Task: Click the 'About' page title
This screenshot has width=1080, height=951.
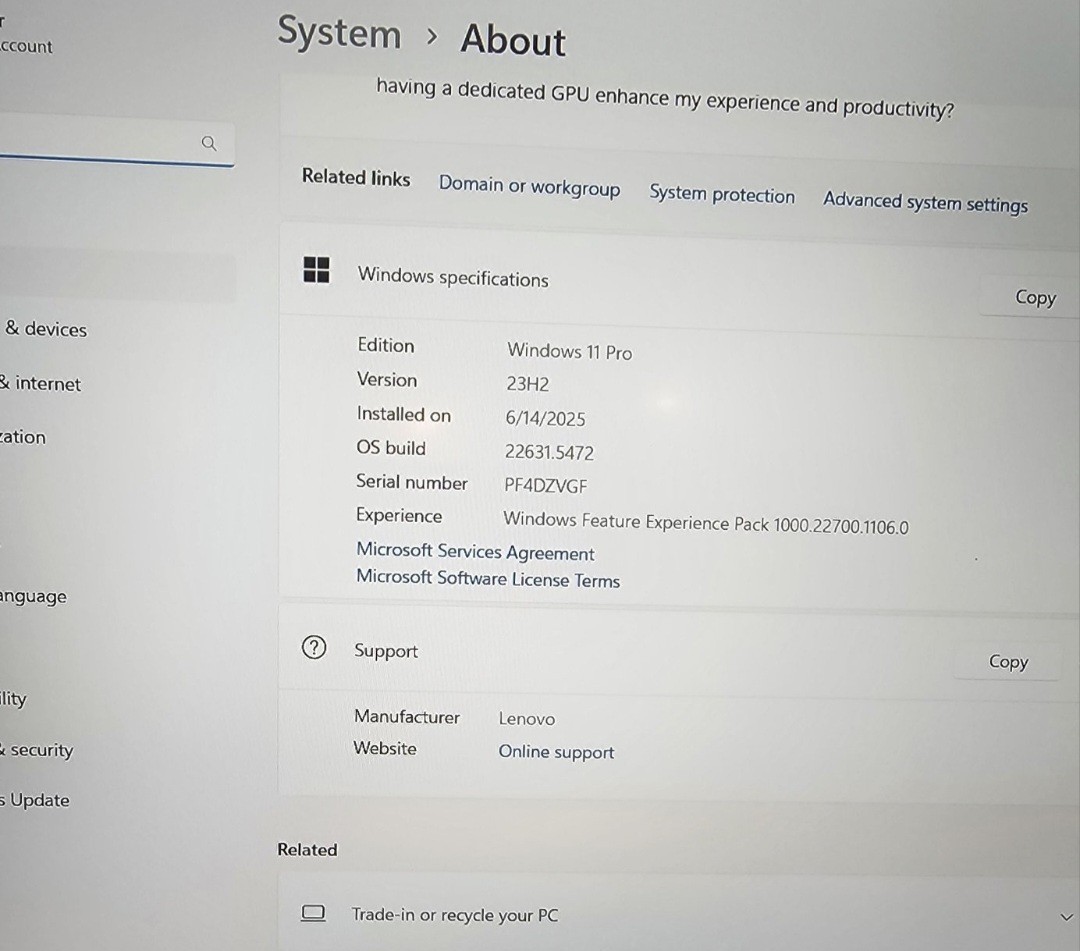Action: pos(513,39)
